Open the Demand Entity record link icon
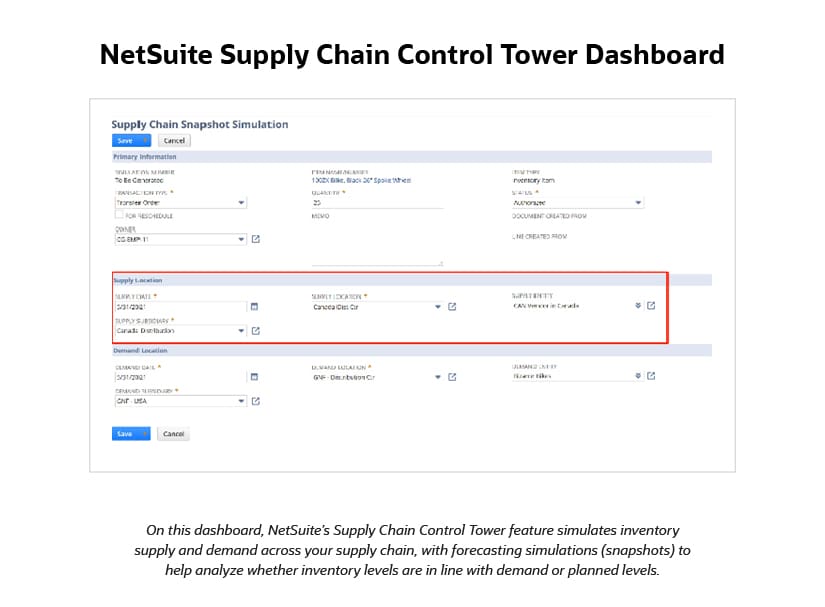Screen dimensions: 825x607 [x=651, y=376]
